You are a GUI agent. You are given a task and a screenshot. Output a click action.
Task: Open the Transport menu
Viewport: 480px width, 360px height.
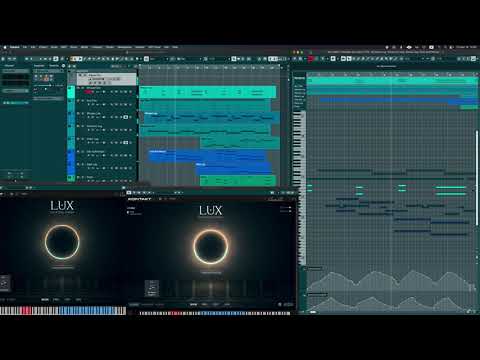point(97,47)
